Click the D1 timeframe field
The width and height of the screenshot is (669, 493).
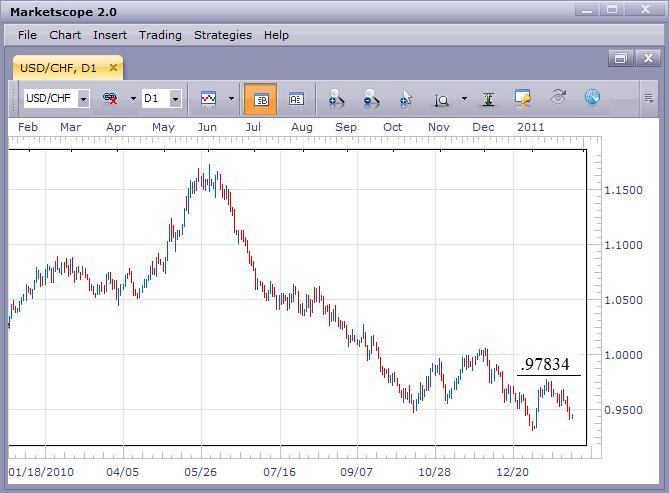(x=156, y=99)
